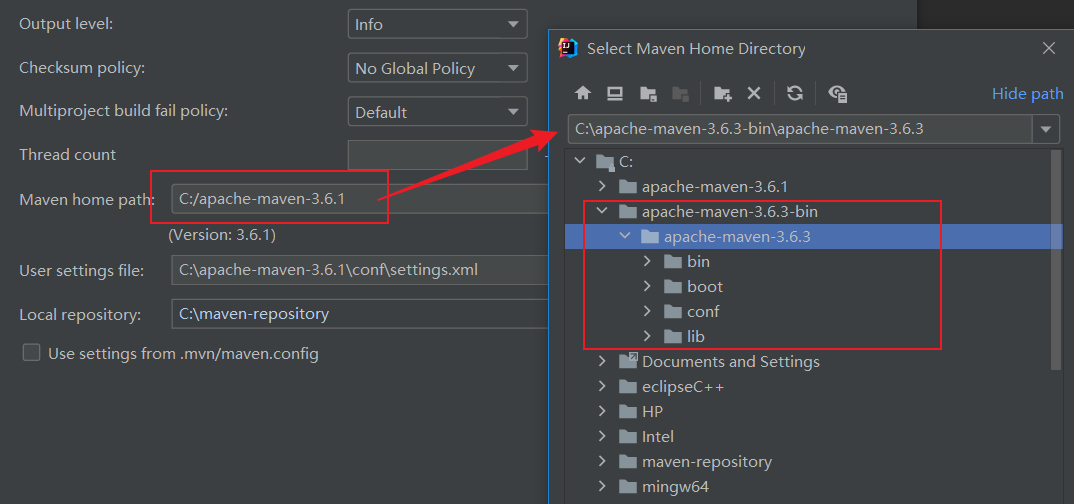The image size is (1074, 504).
Task: Enable Use settings from .mvn/maven.config
Action: [x=32, y=353]
